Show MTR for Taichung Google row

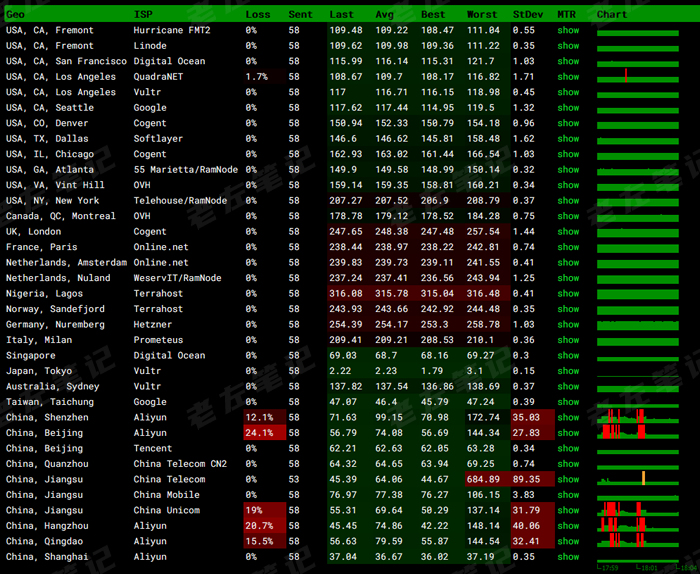pos(568,402)
